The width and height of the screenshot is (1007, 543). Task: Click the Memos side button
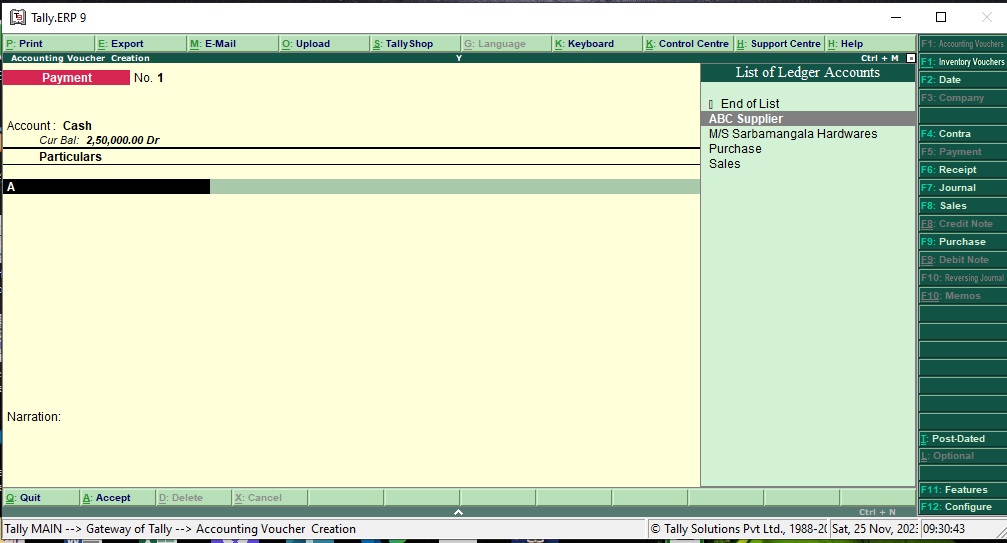(962, 295)
